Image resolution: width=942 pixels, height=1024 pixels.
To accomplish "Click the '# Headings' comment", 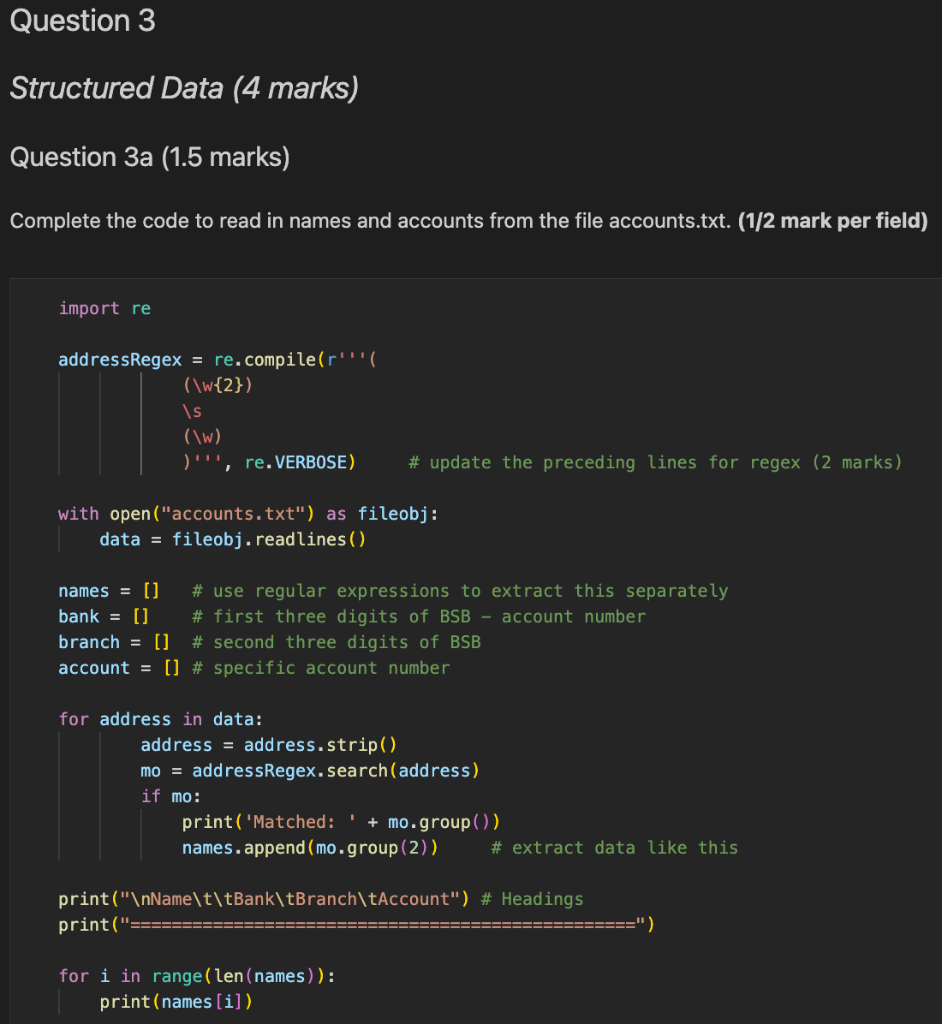I will (532, 899).
